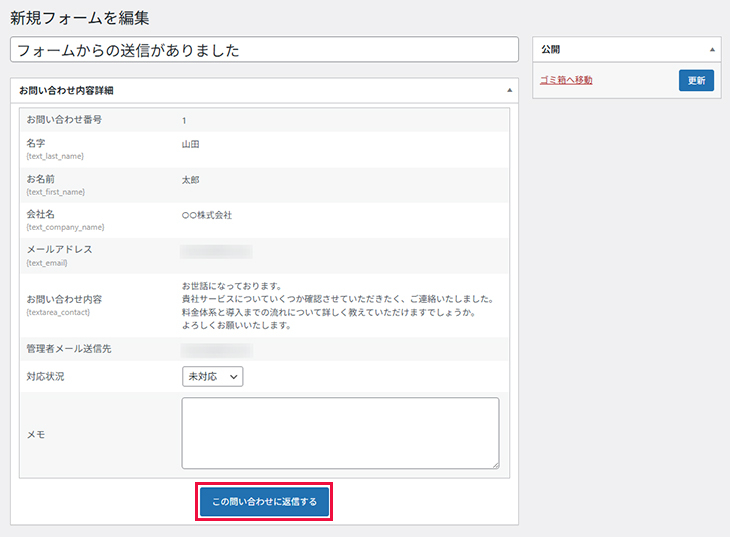The width and height of the screenshot is (730, 537).
Task: Click the 更新 button
Action: click(696, 80)
